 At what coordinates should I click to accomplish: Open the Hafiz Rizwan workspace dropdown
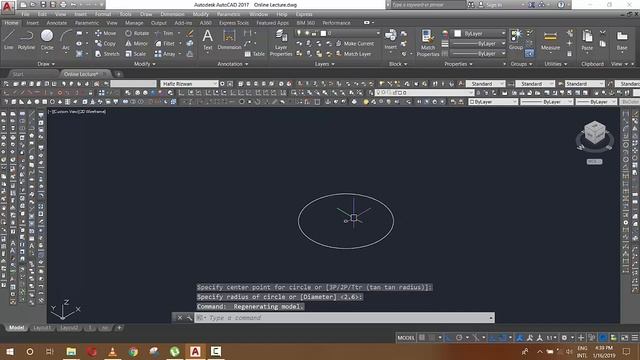point(189,84)
